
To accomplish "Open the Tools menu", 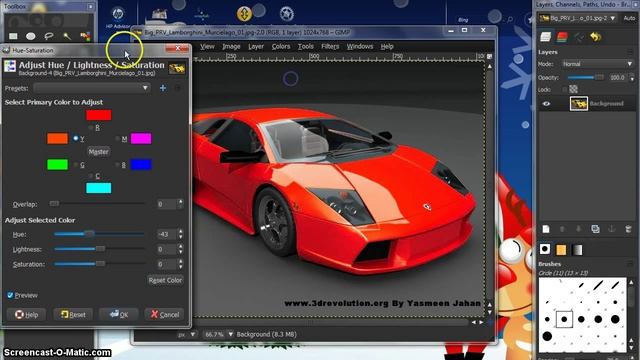I will (x=305, y=47).
